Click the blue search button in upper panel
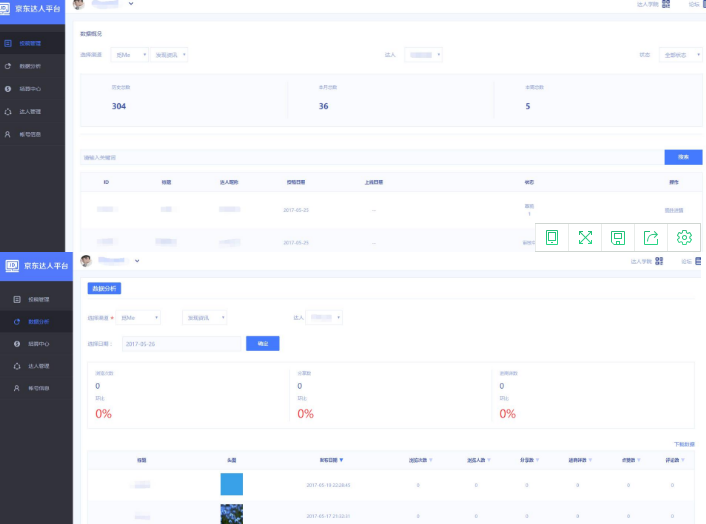 pos(683,157)
